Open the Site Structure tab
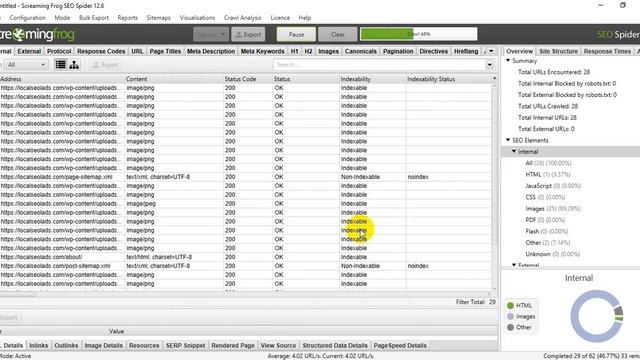Viewport: 640px width, 360px height. pos(558,51)
